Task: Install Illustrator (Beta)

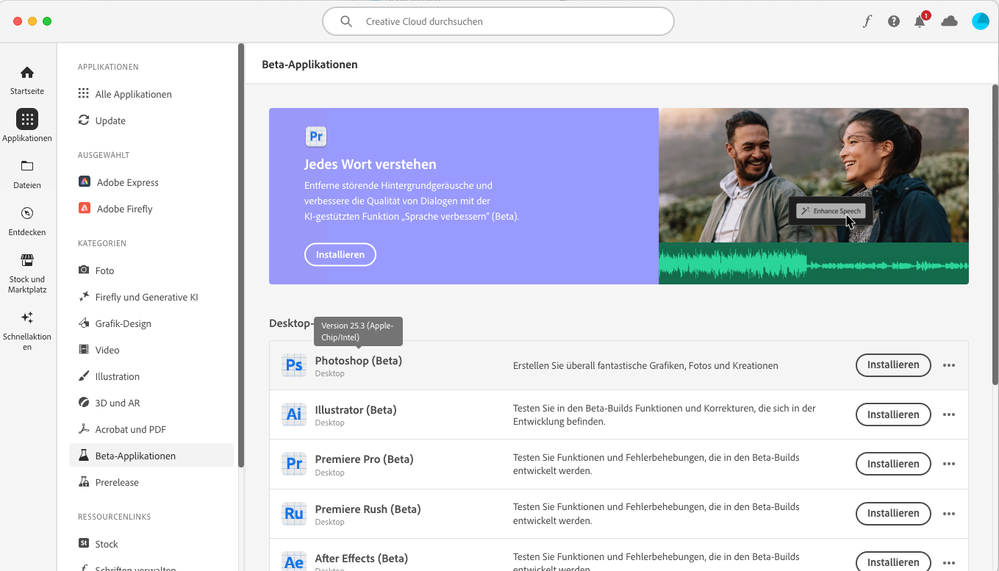Action: (x=893, y=414)
